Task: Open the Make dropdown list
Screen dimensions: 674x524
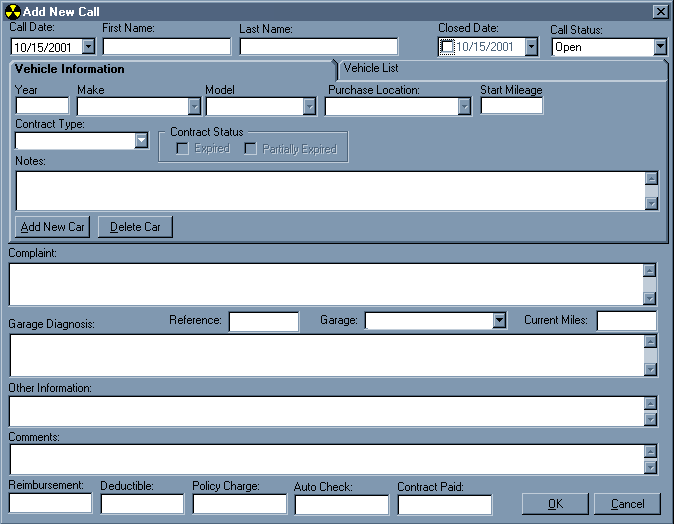Action: (194, 106)
